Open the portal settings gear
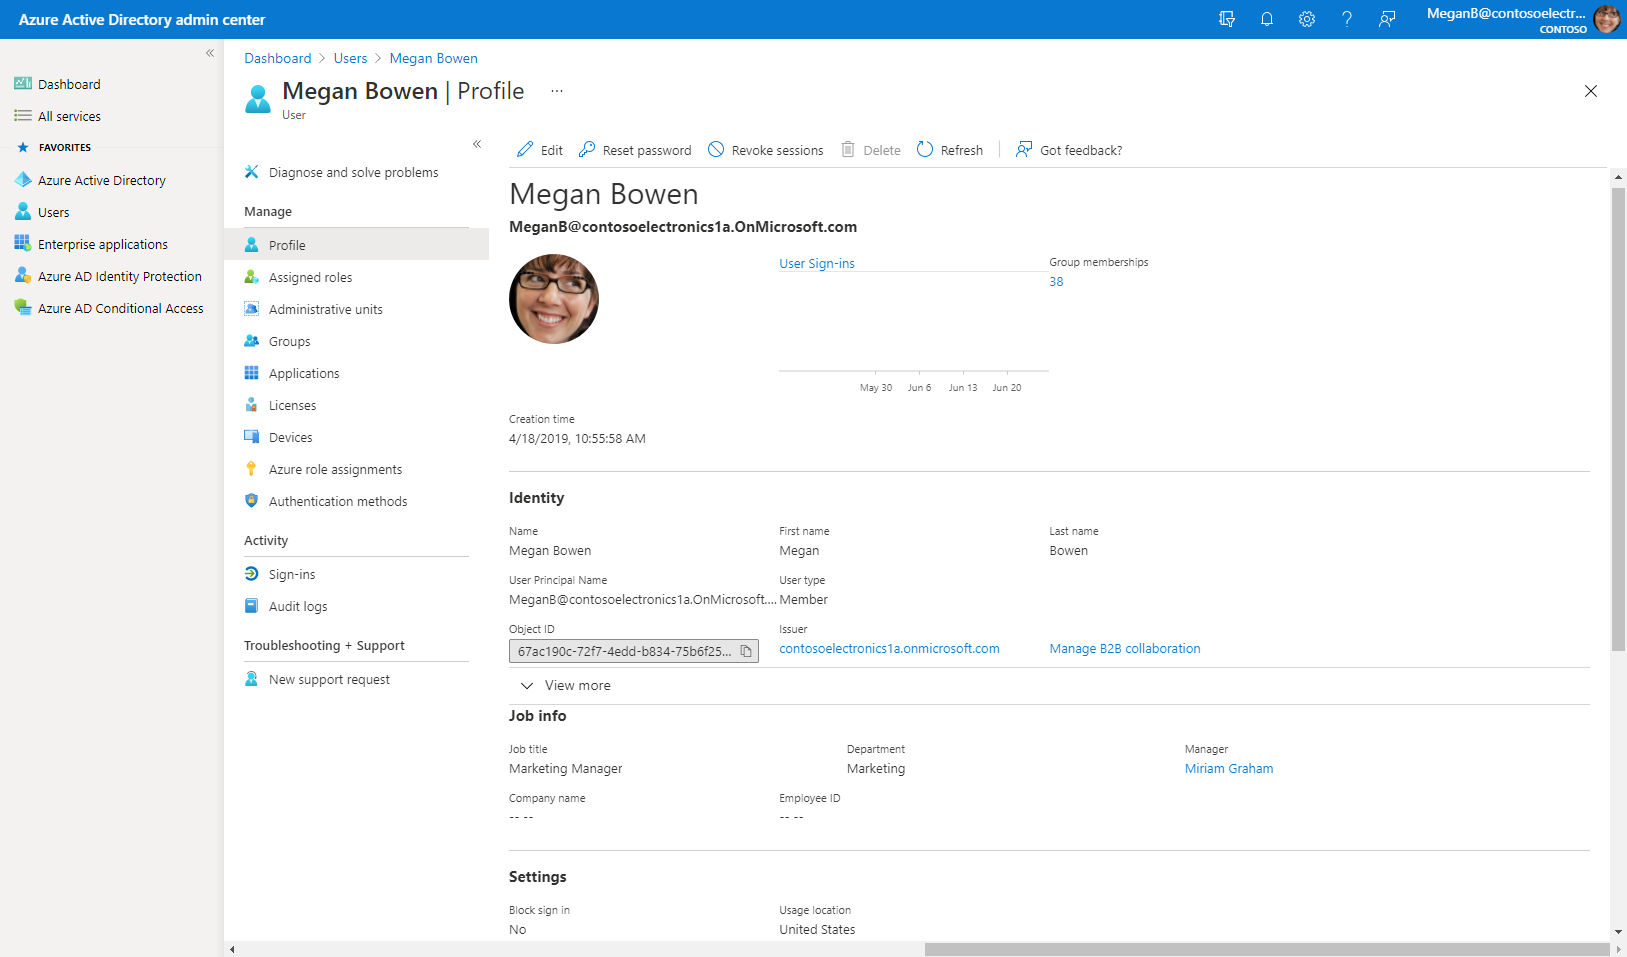The height and width of the screenshot is (957, 1627). [x=1306, y=19]
